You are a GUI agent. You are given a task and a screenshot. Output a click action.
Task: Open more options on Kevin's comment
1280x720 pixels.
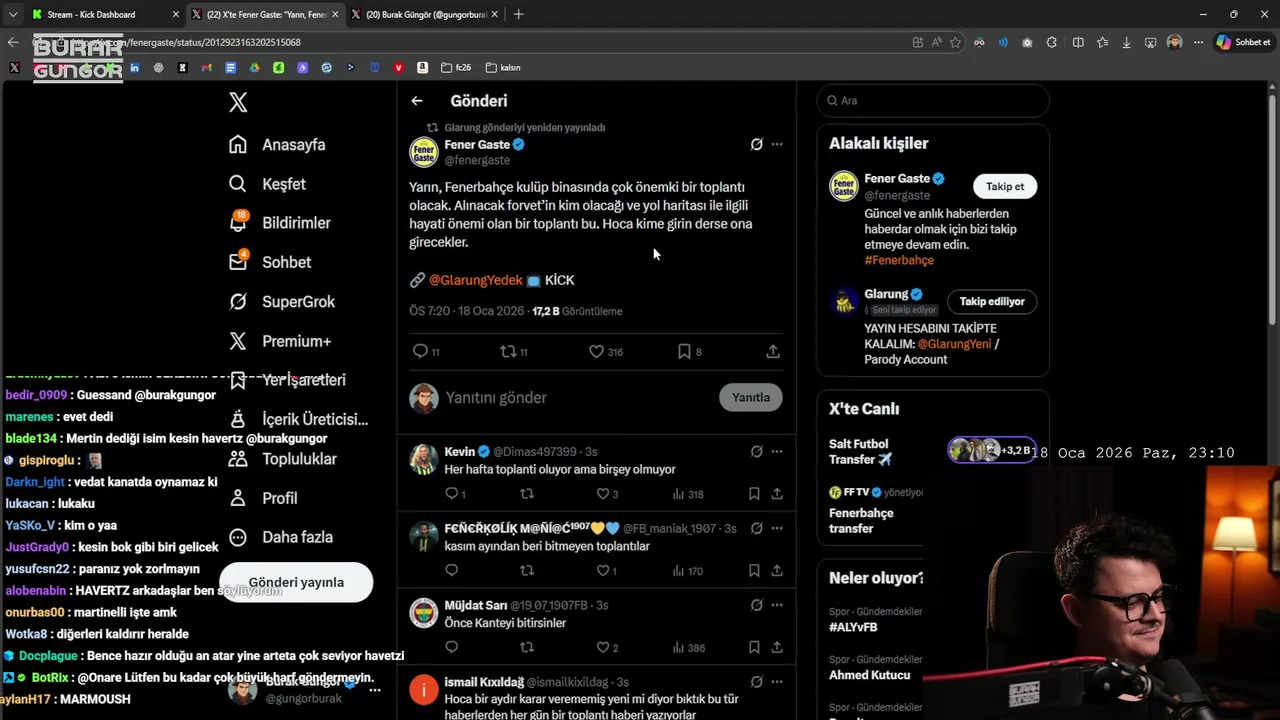pyautogui.click(x=777, y=451)
